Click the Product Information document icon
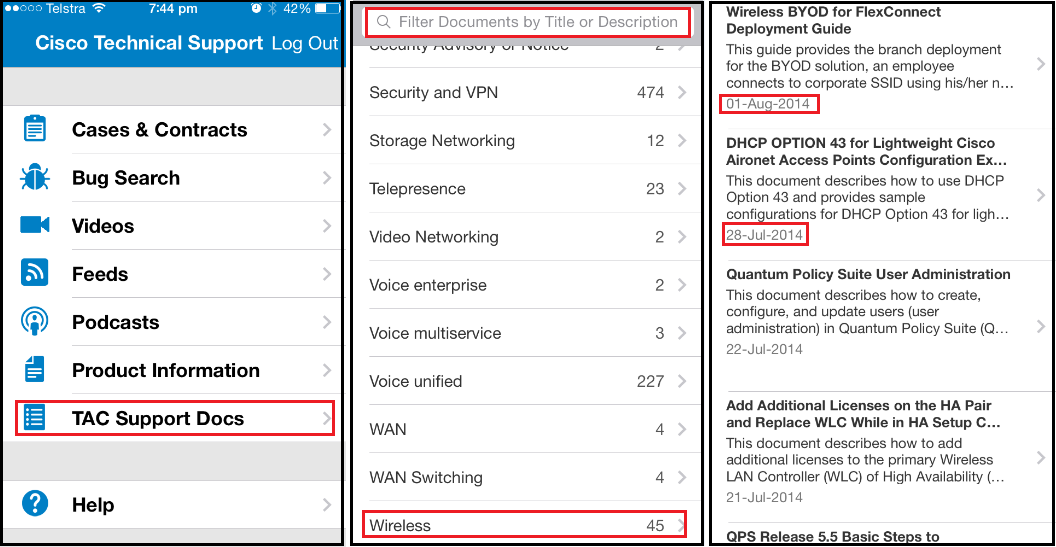1056x547 pixels. coord(34,370)
